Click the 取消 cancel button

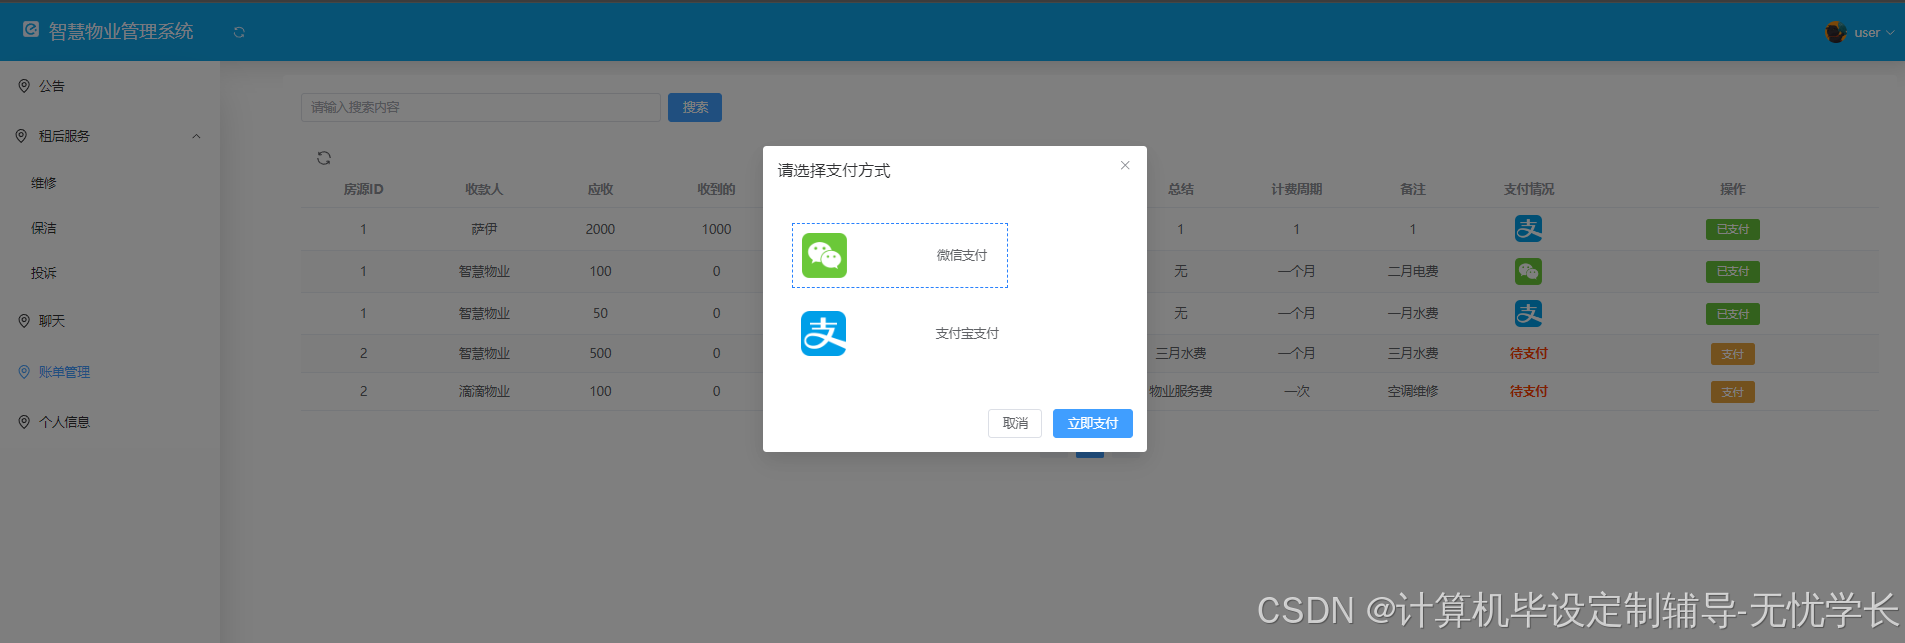click(x=1015, y=423)
